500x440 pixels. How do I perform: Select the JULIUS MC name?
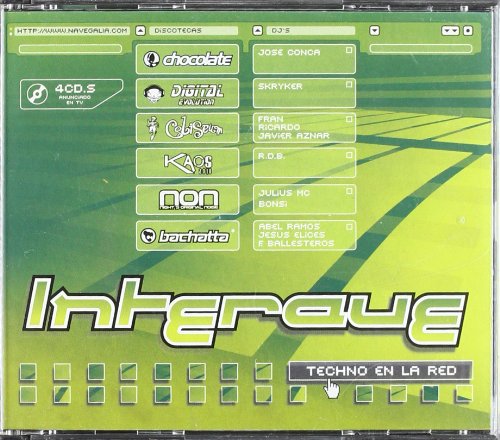pyautogui.click(x=284, y=193)
